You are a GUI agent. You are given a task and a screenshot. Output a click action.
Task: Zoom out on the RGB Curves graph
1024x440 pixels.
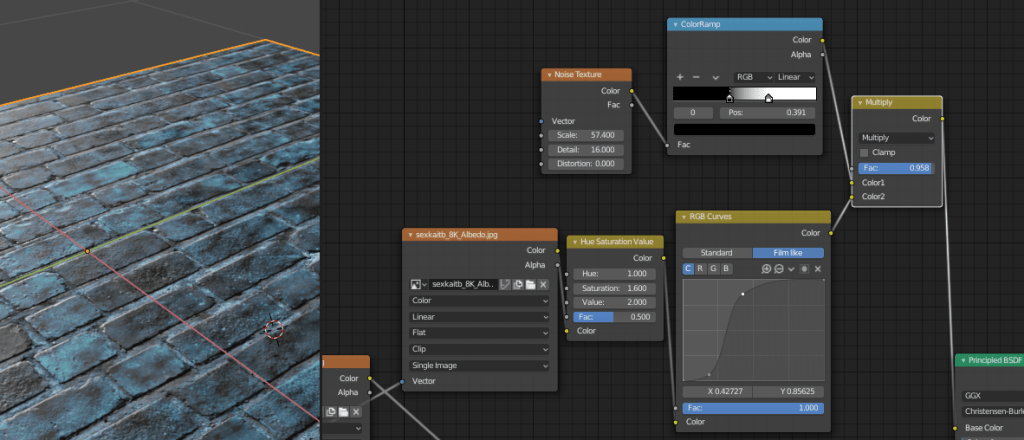(x=778, y=269)
